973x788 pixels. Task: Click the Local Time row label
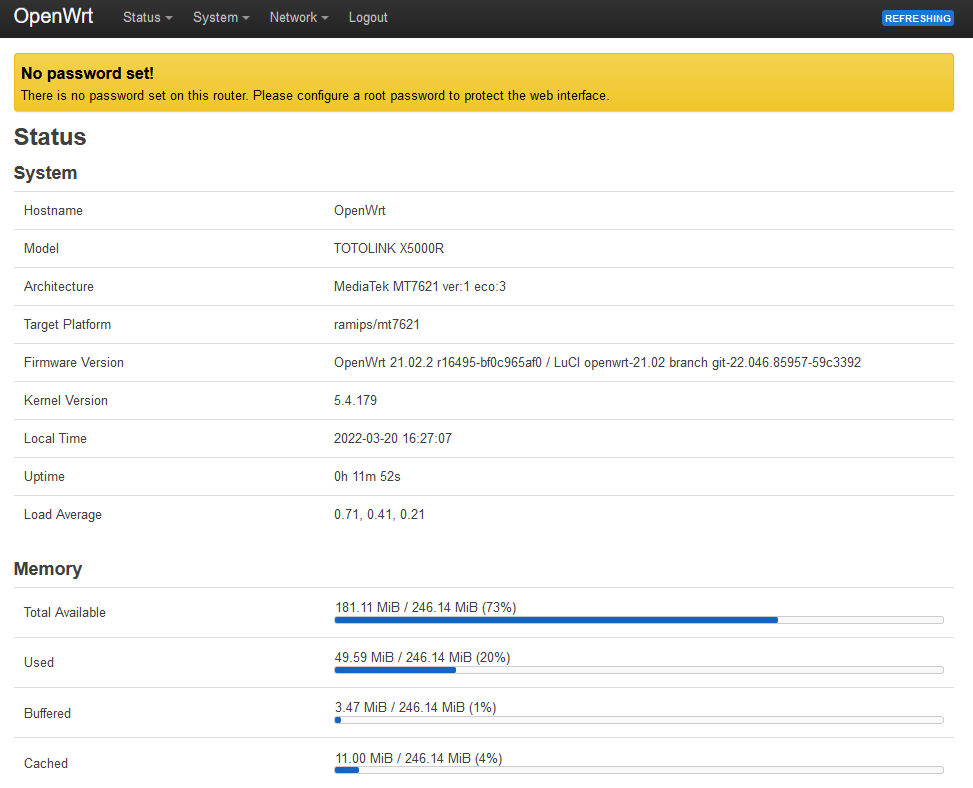[x=55, y=438]
